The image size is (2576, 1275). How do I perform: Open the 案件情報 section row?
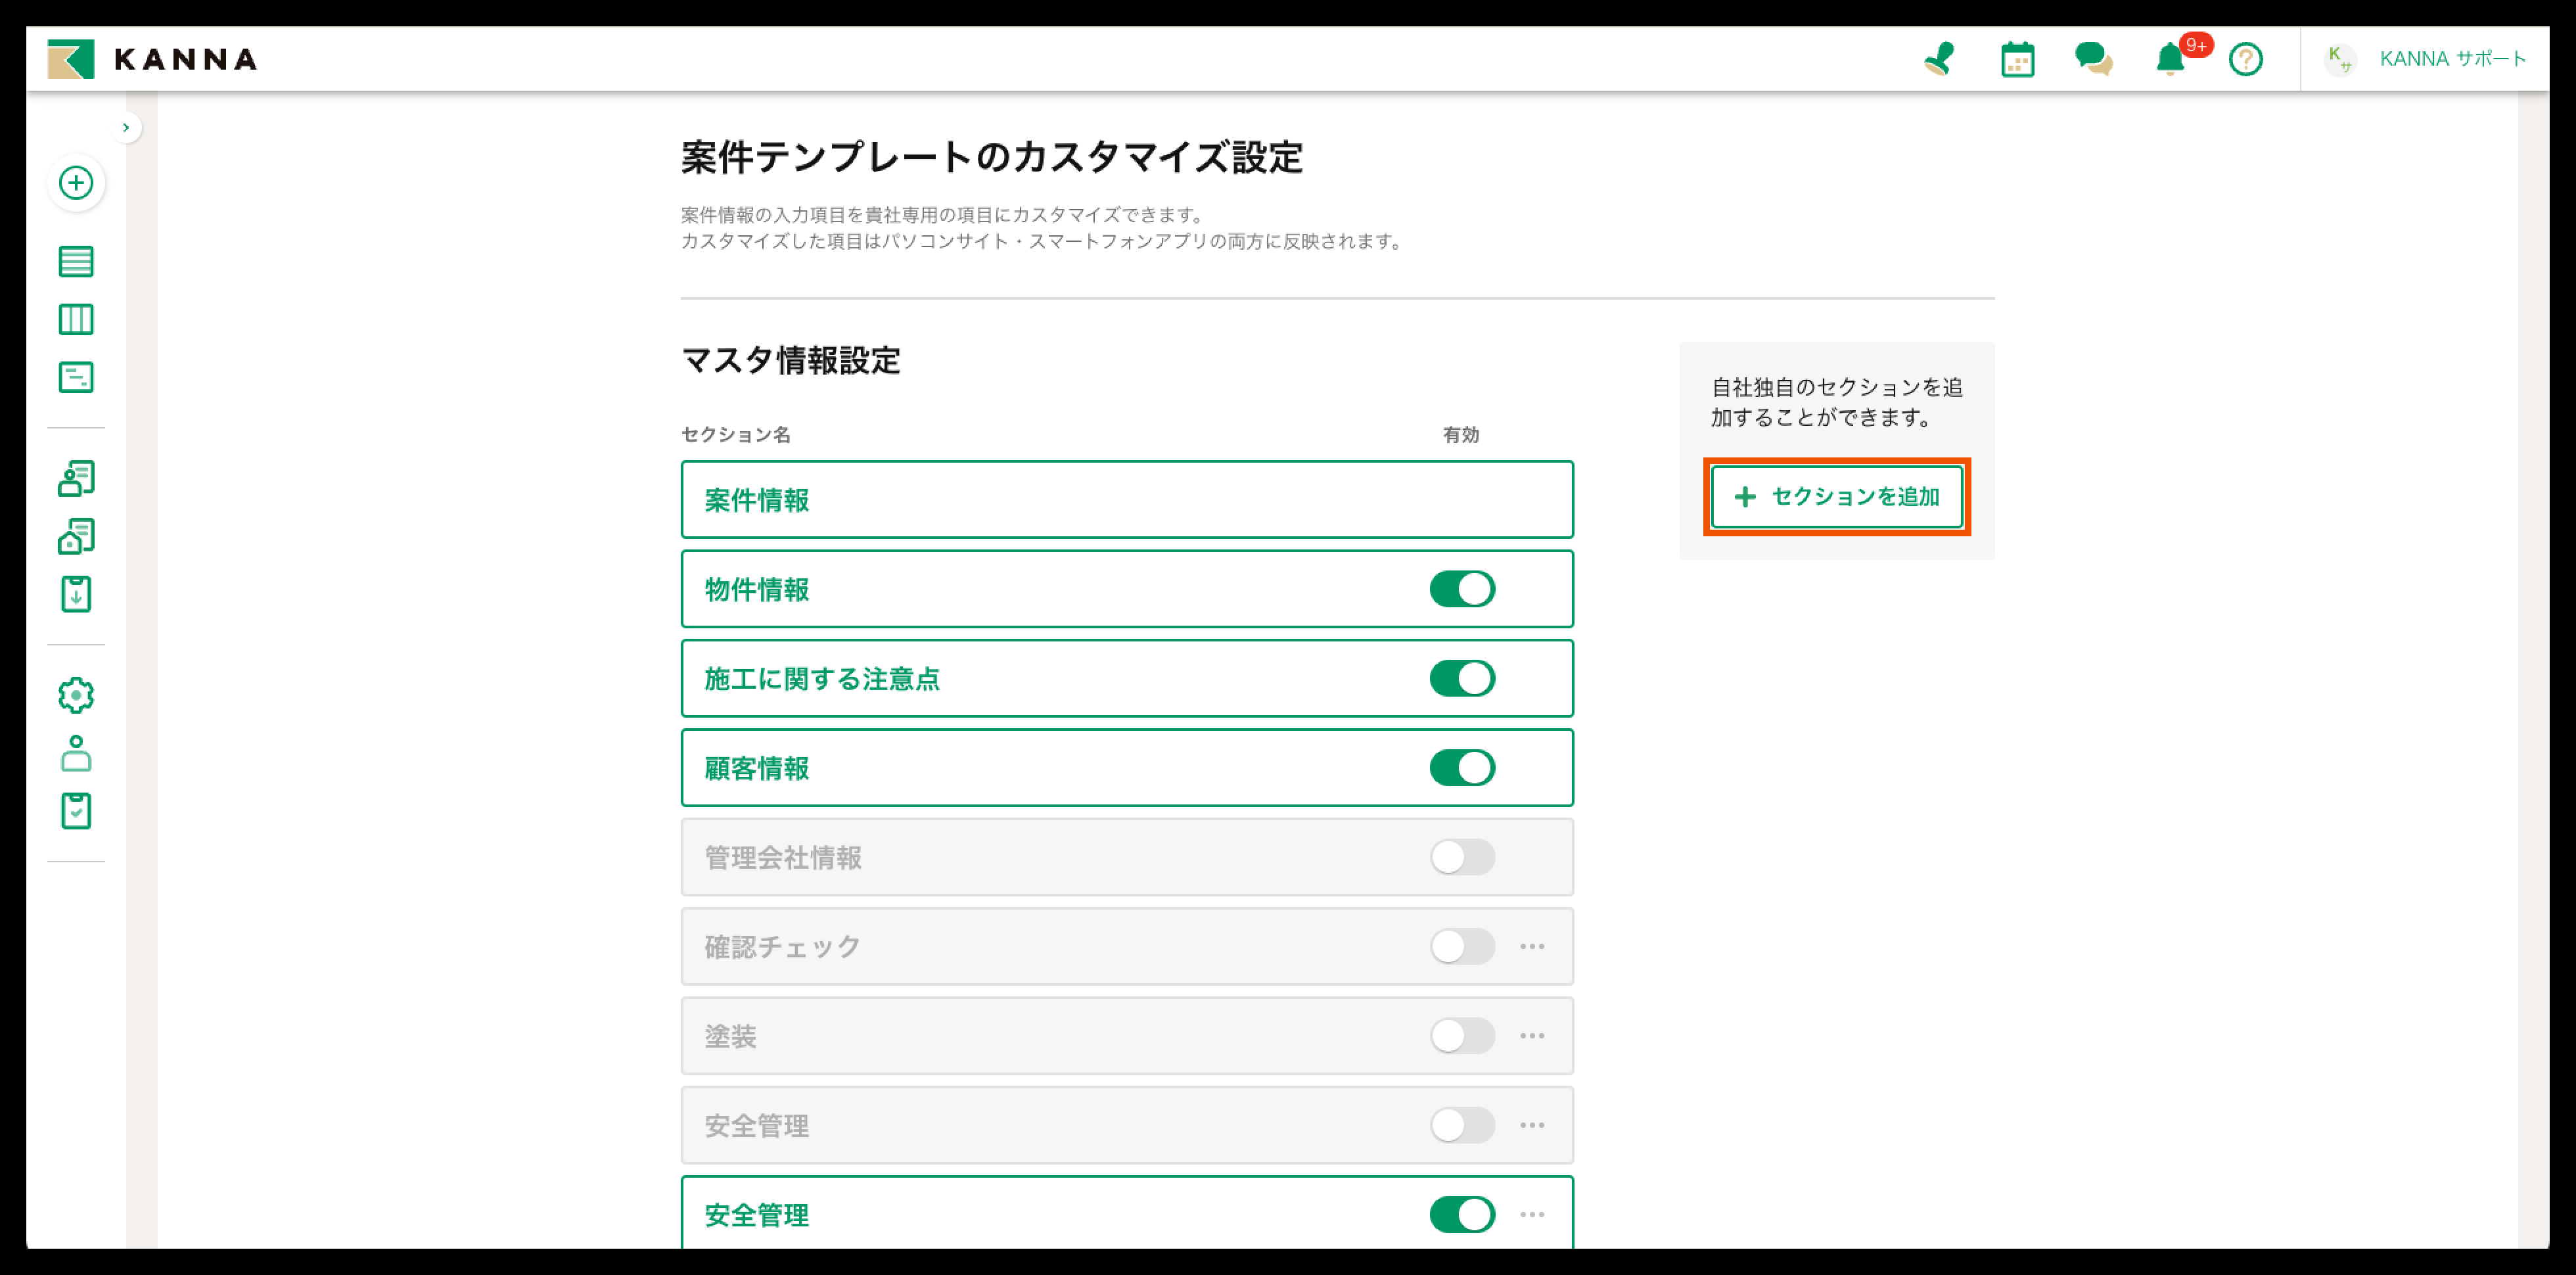pyautogui.click(x=1126, y=500)
